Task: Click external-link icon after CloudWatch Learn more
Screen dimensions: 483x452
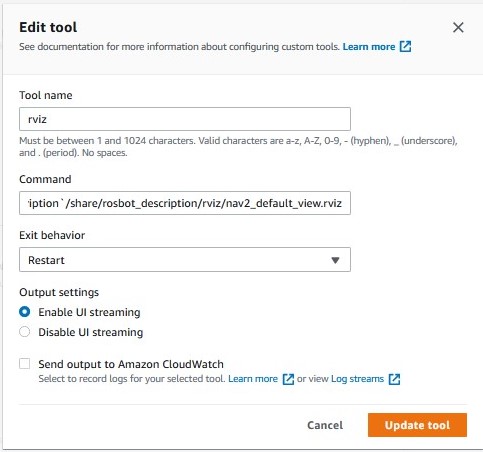Action: coord(288,379)
